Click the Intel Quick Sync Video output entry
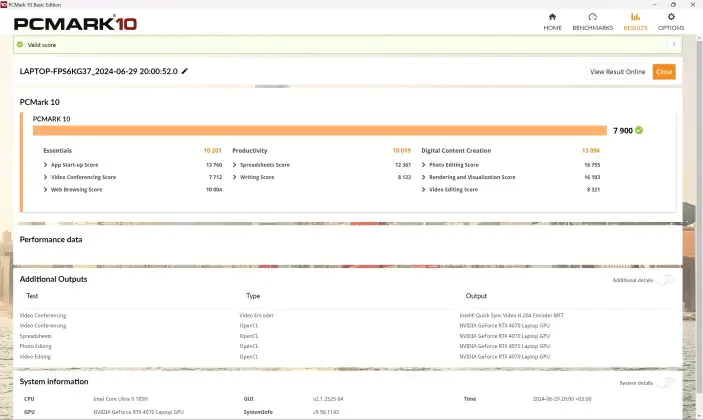The image size is (703, 420). pos(511,316)
